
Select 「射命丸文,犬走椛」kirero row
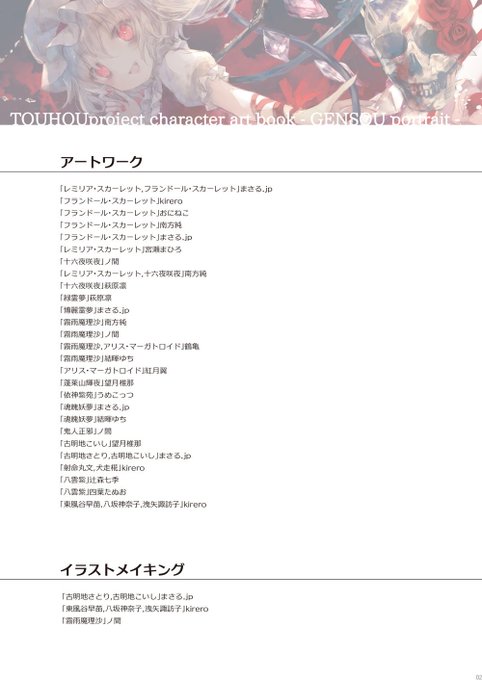click(102, 468)
